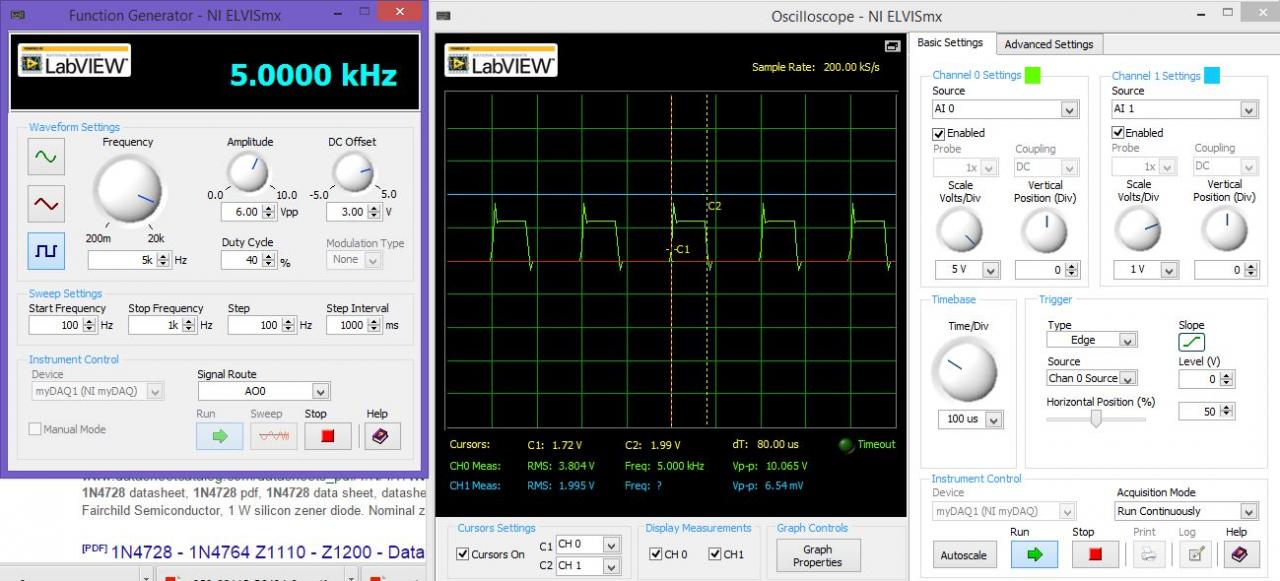The width and height of the screenshot is (1280, 581).
Task: Click the Amplitude value field showing 6.00
Action: coord(241,212)
